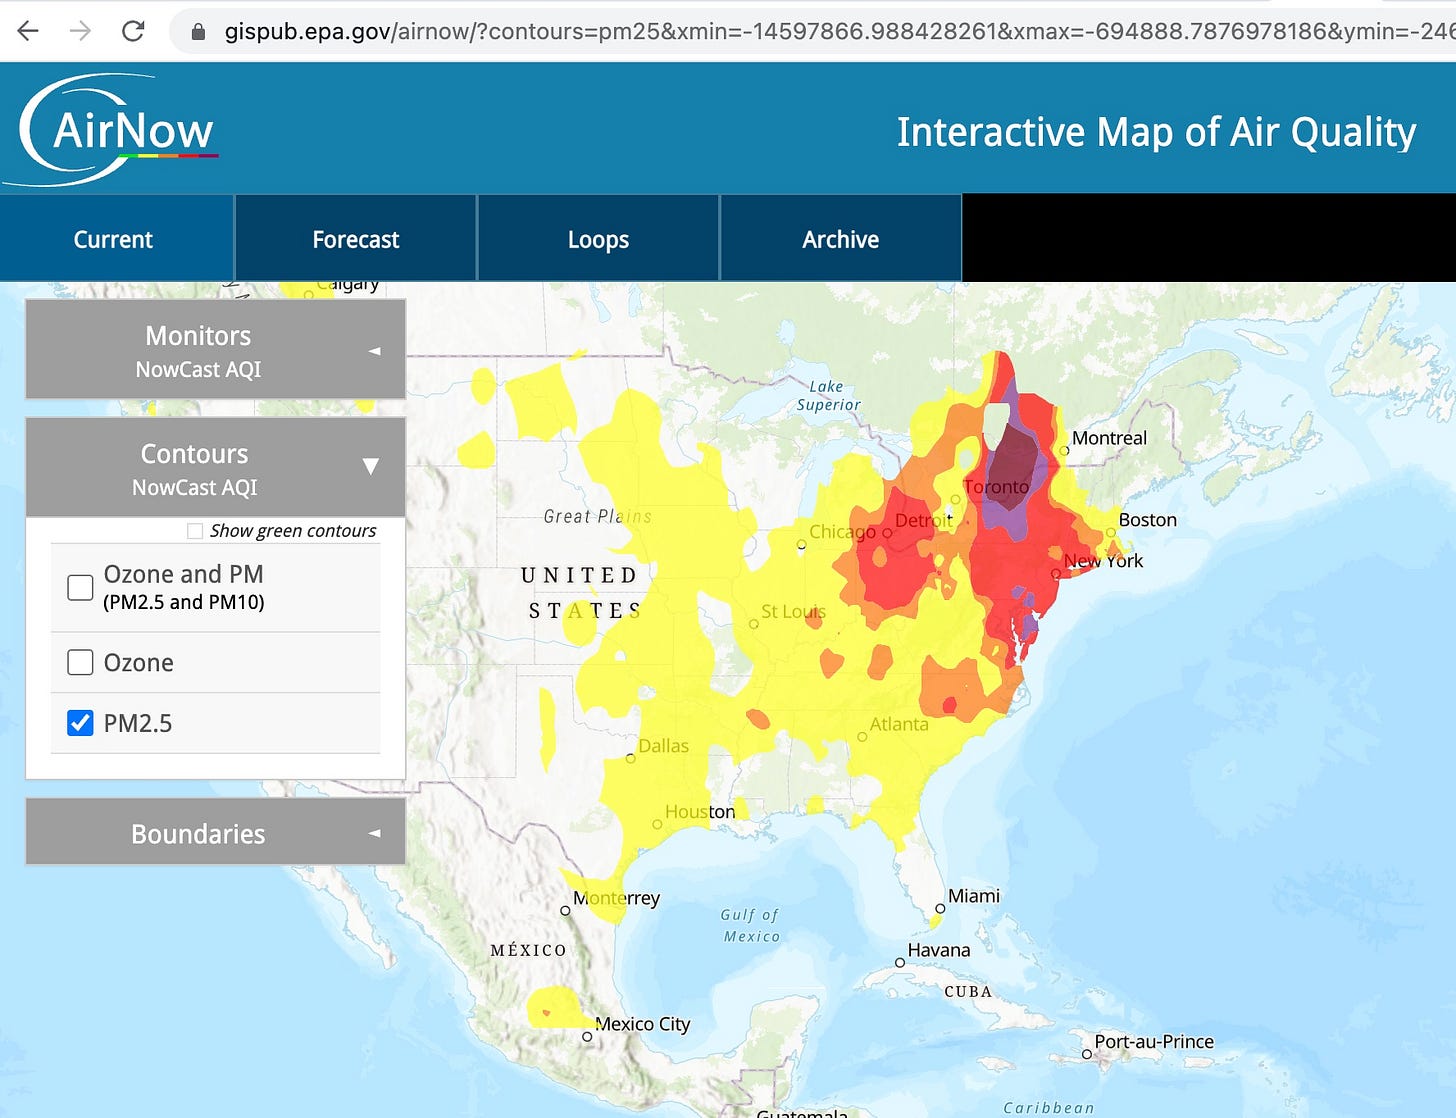Click the Contours NowCast AQI header
This screenshot has height=1118, width=1456.
click(215, 467)
